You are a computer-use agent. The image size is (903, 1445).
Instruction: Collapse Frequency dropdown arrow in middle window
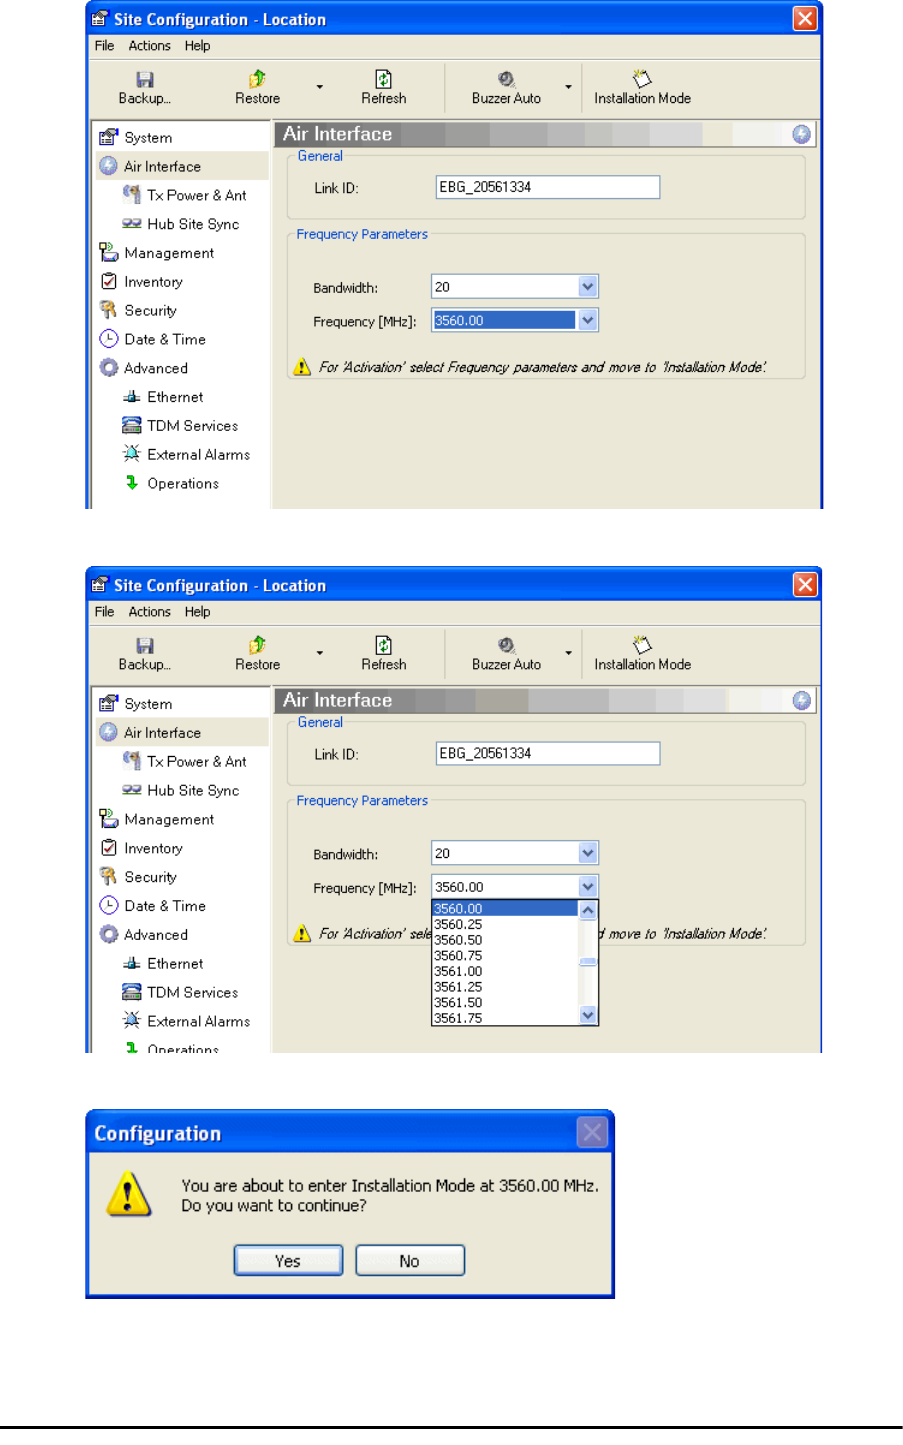pyautogui.click(x=588, y=887)
